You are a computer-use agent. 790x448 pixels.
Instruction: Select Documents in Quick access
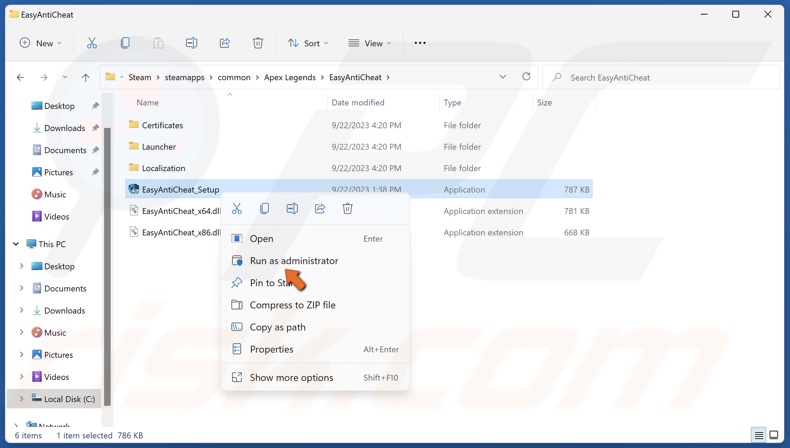point(65,150)
